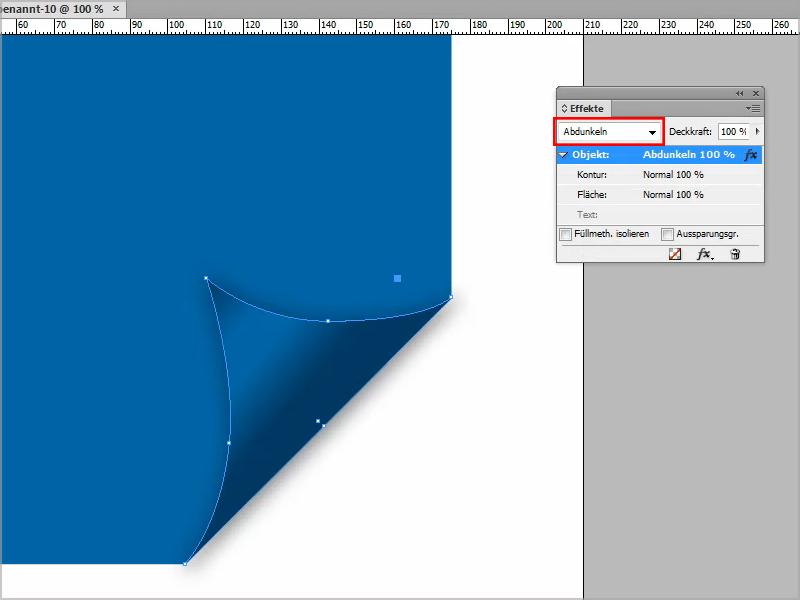Open the fx add-effect icon at panel bottom
Image resolution: width=800 pixels, height=600 pixels.
click(x=704, y=254)
